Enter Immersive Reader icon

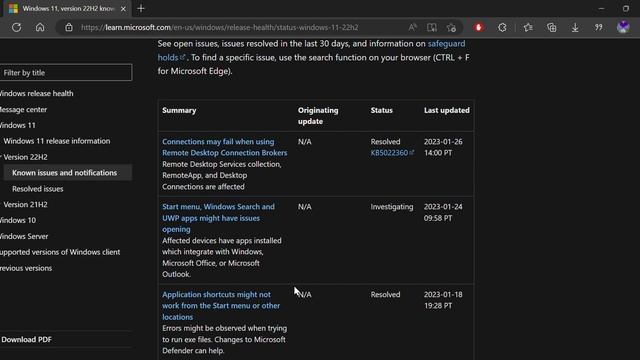click(431, 27)
